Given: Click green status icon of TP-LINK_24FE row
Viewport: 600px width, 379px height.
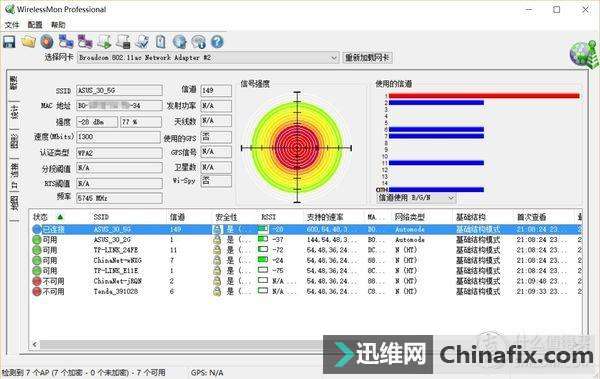Looking at the screenshot, I should pyautogui.click(x=37, y=250).
